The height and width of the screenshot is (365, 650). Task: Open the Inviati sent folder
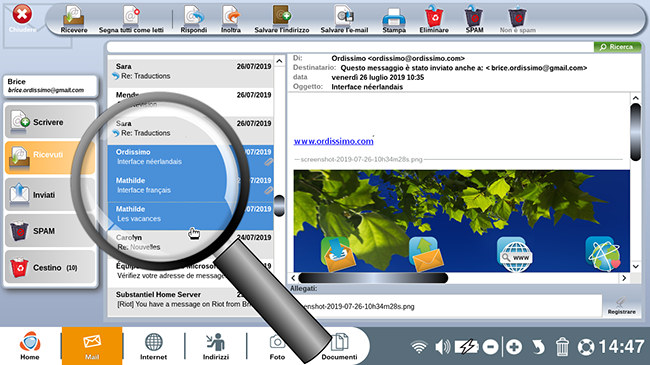pyautogui.click(x=50, y=194)
